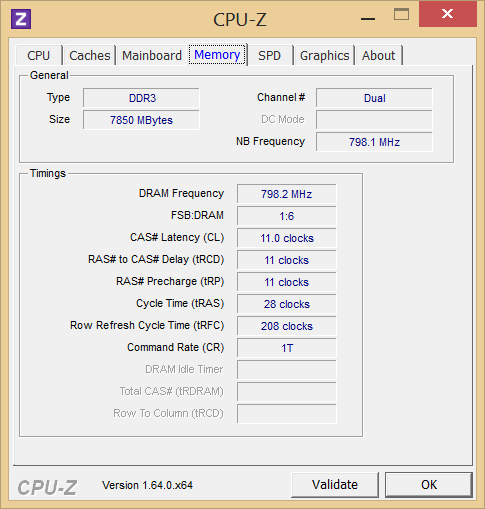Switch to the CPU tab
Screen dimensions: 485x509
click(x=39, y=55)
